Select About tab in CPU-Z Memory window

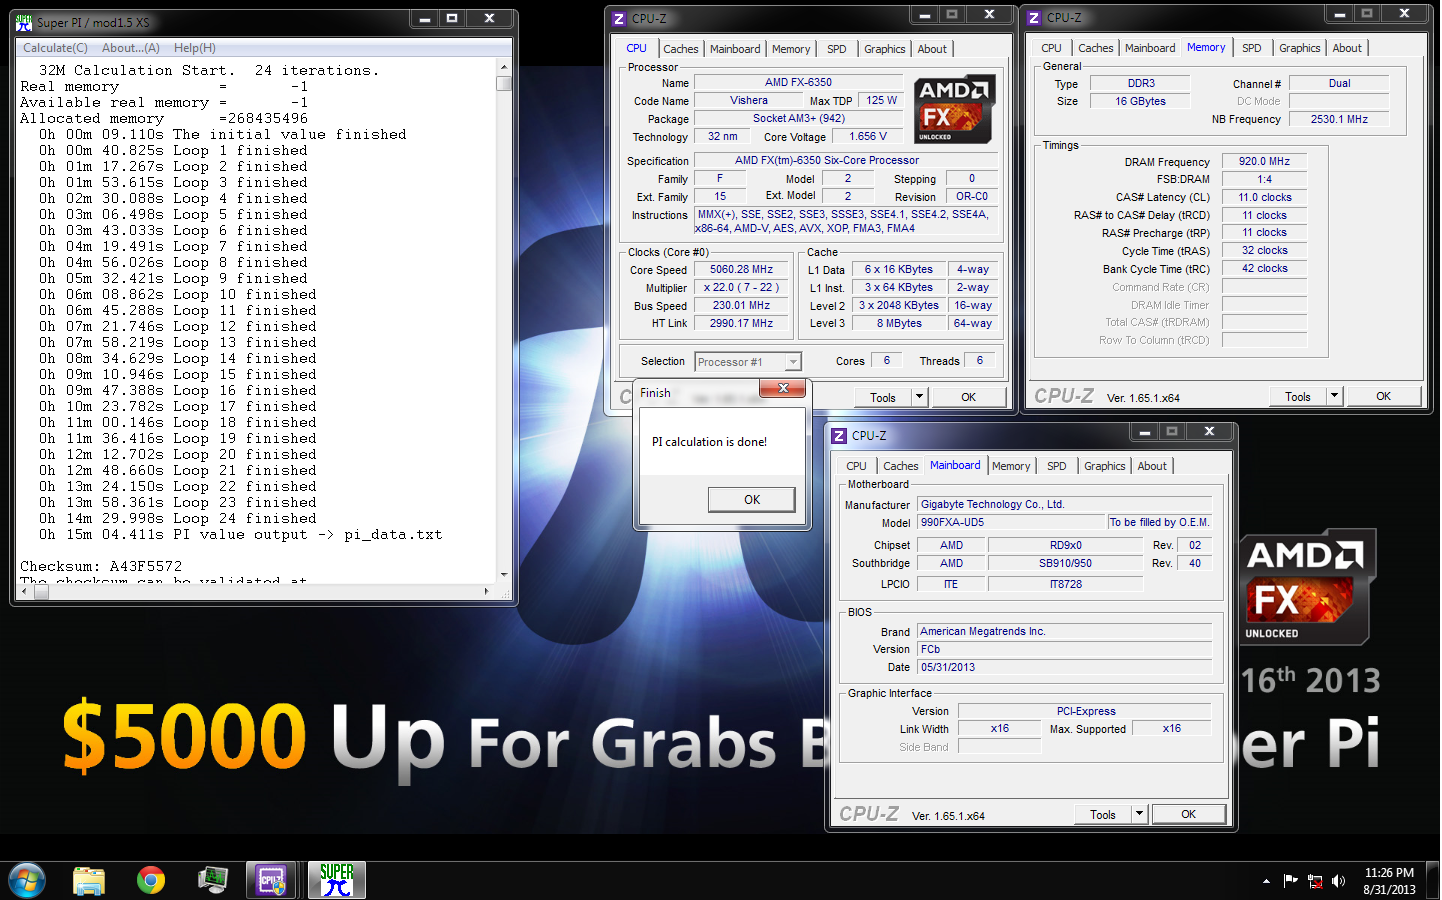click(1347, 48)
